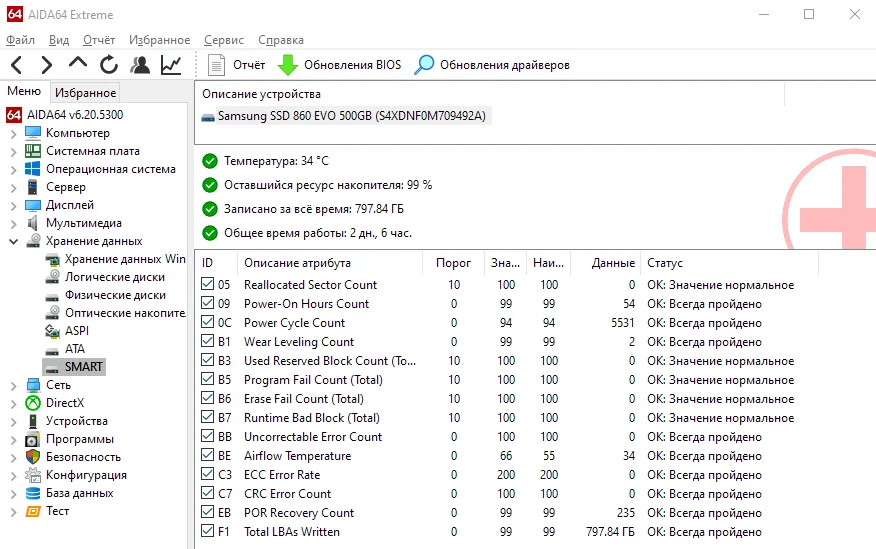The width and height of the screenshot is (876, 549).
Task: Expand the Тест tree node
Action: click(x=14, y=512)
